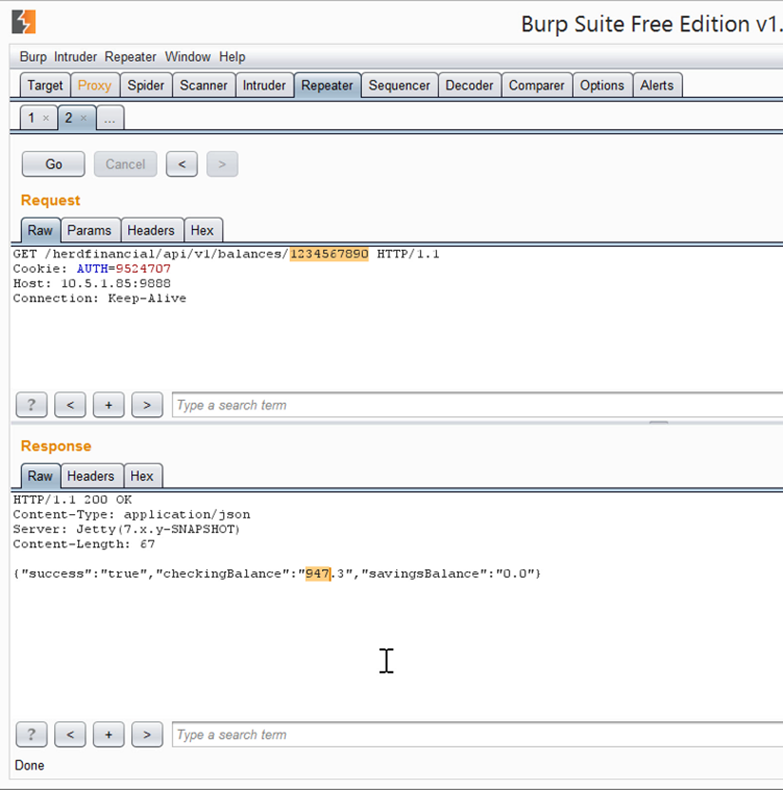The height and width of the screenshot is (790, 783).
Task: Click the HTTP/1.1 200 OK status line
Action: tap(73, 500)
